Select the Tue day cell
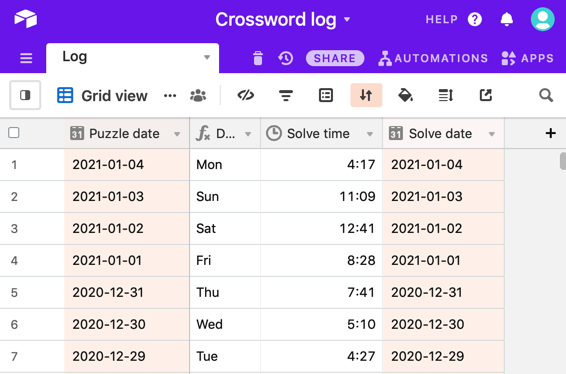The height and width of the screenshot is (374, 566). pyautogui.click(x=225, y=356)
